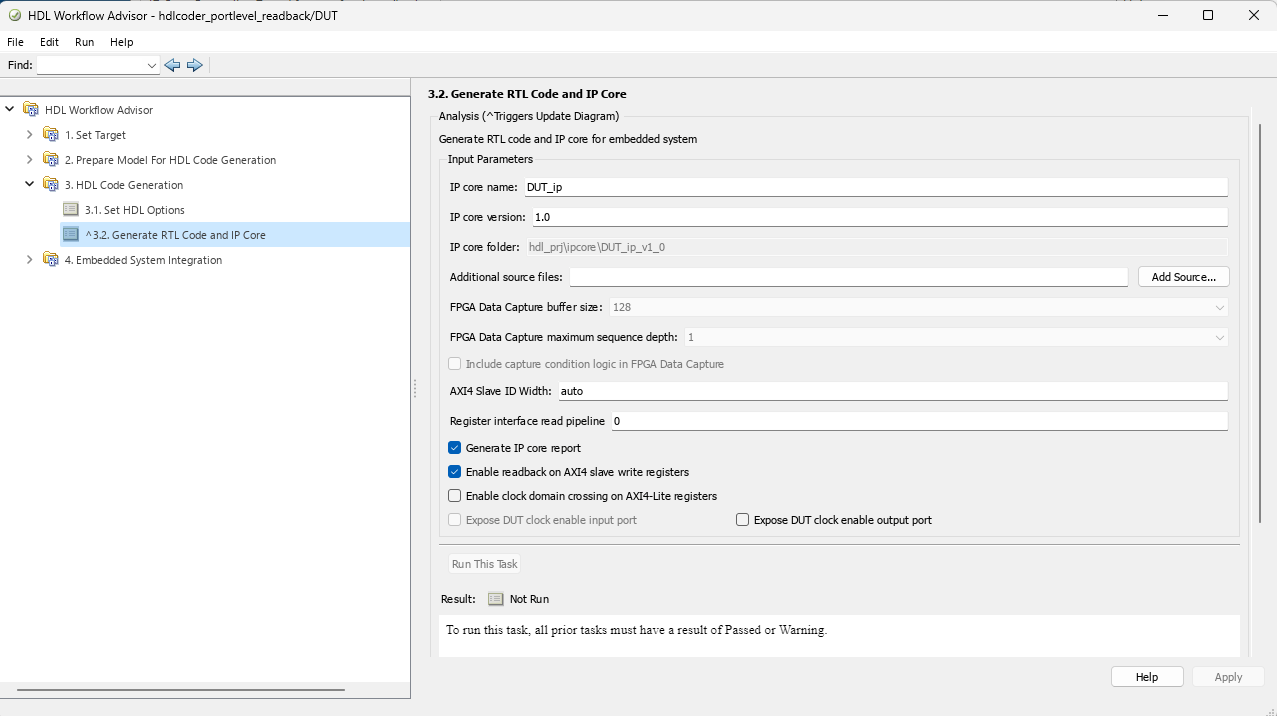Screen dimensions: 1277x716
Task: Enable clock domain crossing on AXI4-Lite registers
Action: [x=455, y=496]
